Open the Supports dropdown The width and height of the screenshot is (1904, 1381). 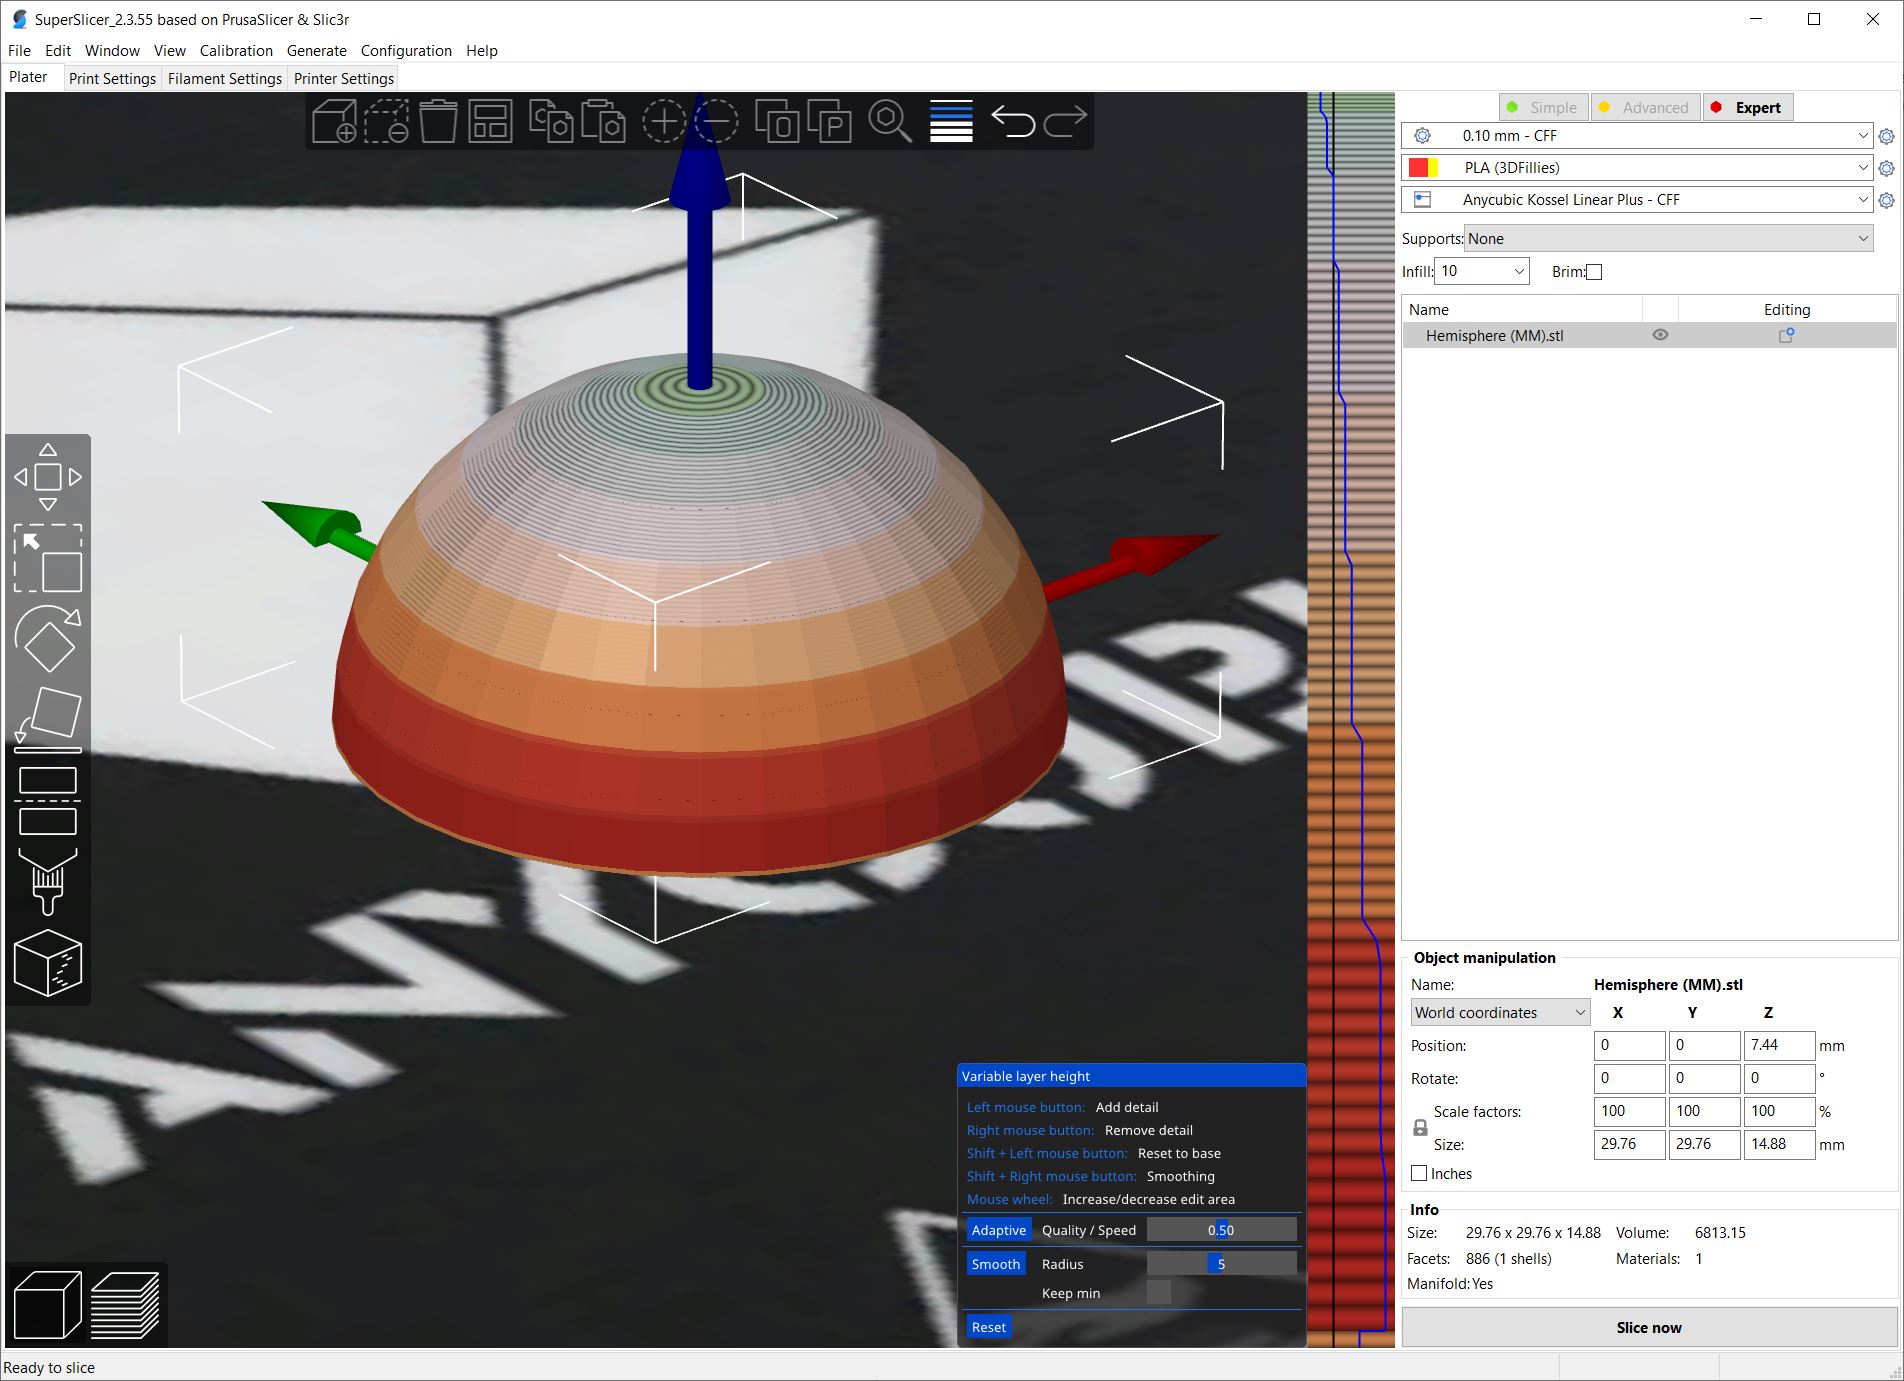1668,238
